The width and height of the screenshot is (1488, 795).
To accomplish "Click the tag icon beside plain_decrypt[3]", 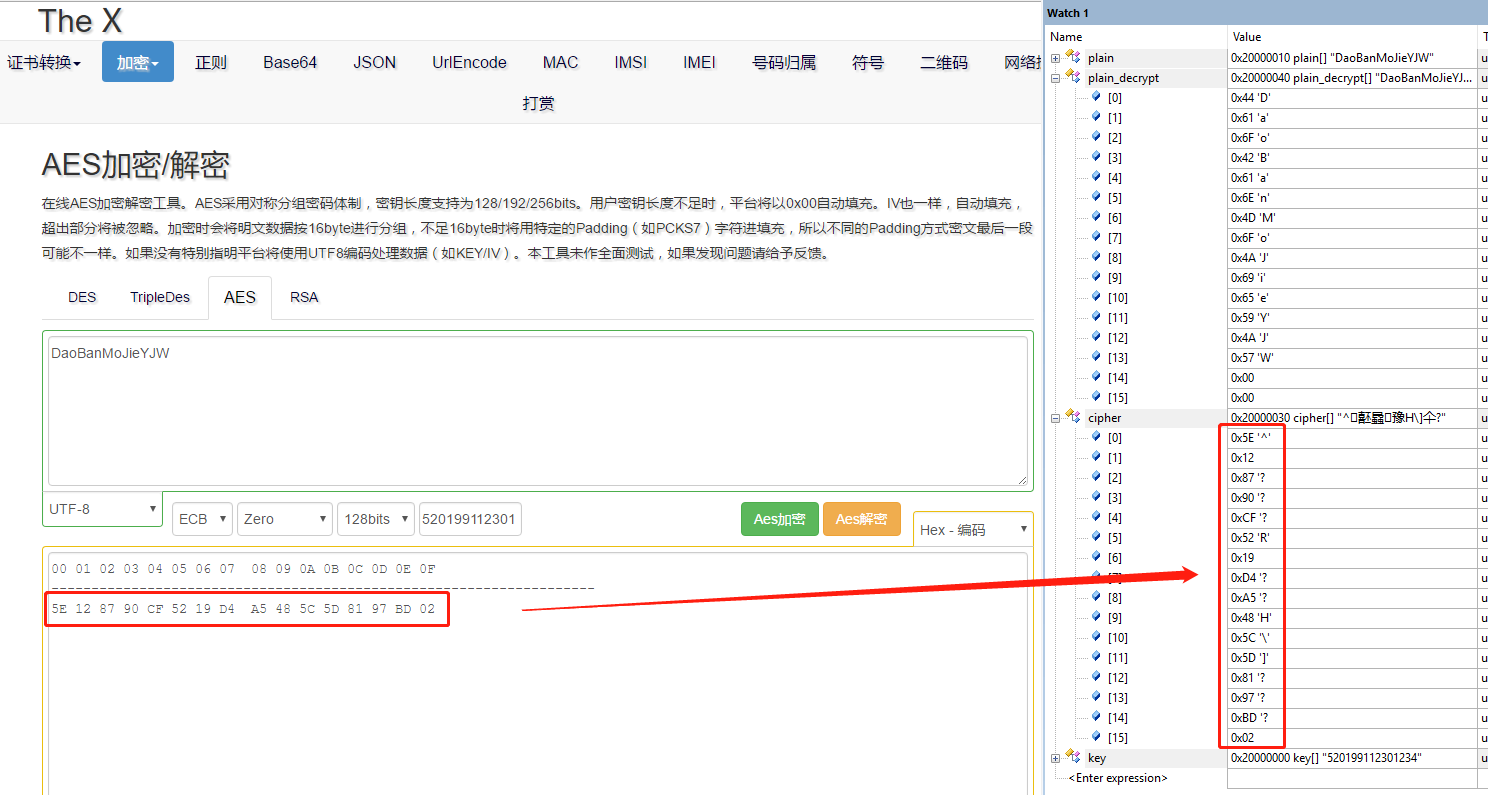I will coord(1096,157).
